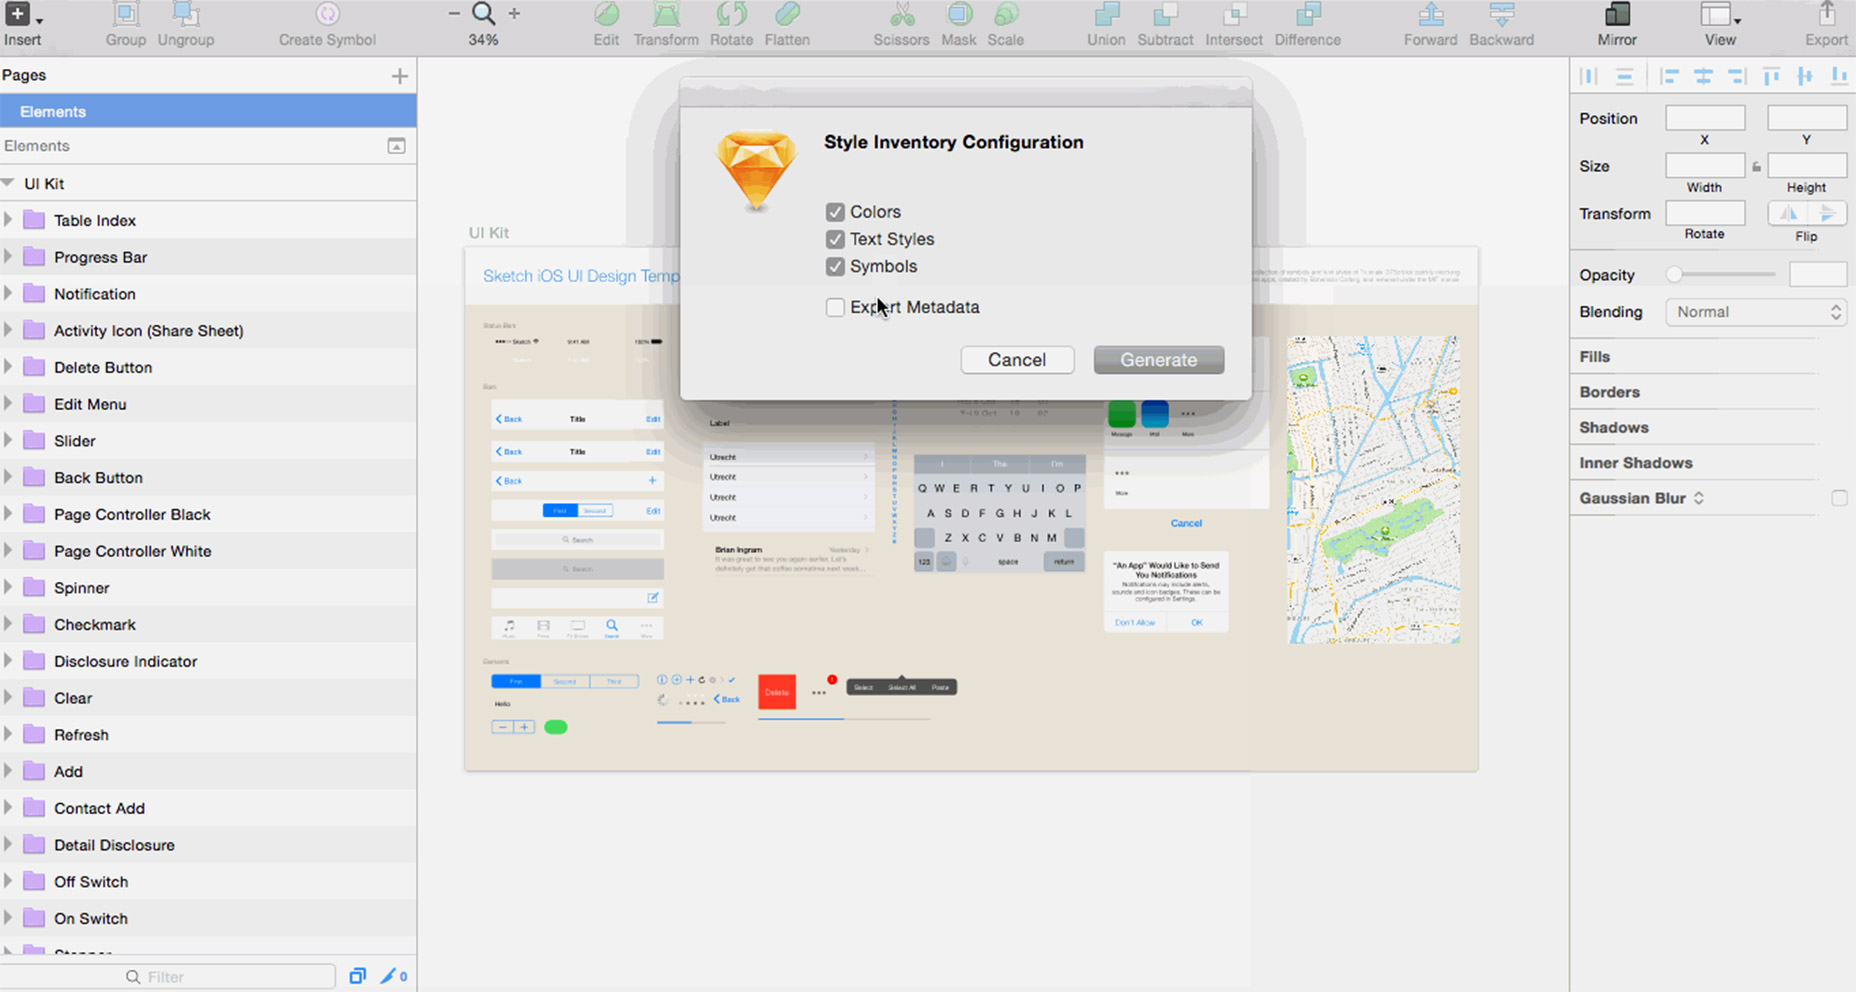Select the Scissors tool in the toolbar
This screenshot has height=992, width=1856.
point(901,22)
